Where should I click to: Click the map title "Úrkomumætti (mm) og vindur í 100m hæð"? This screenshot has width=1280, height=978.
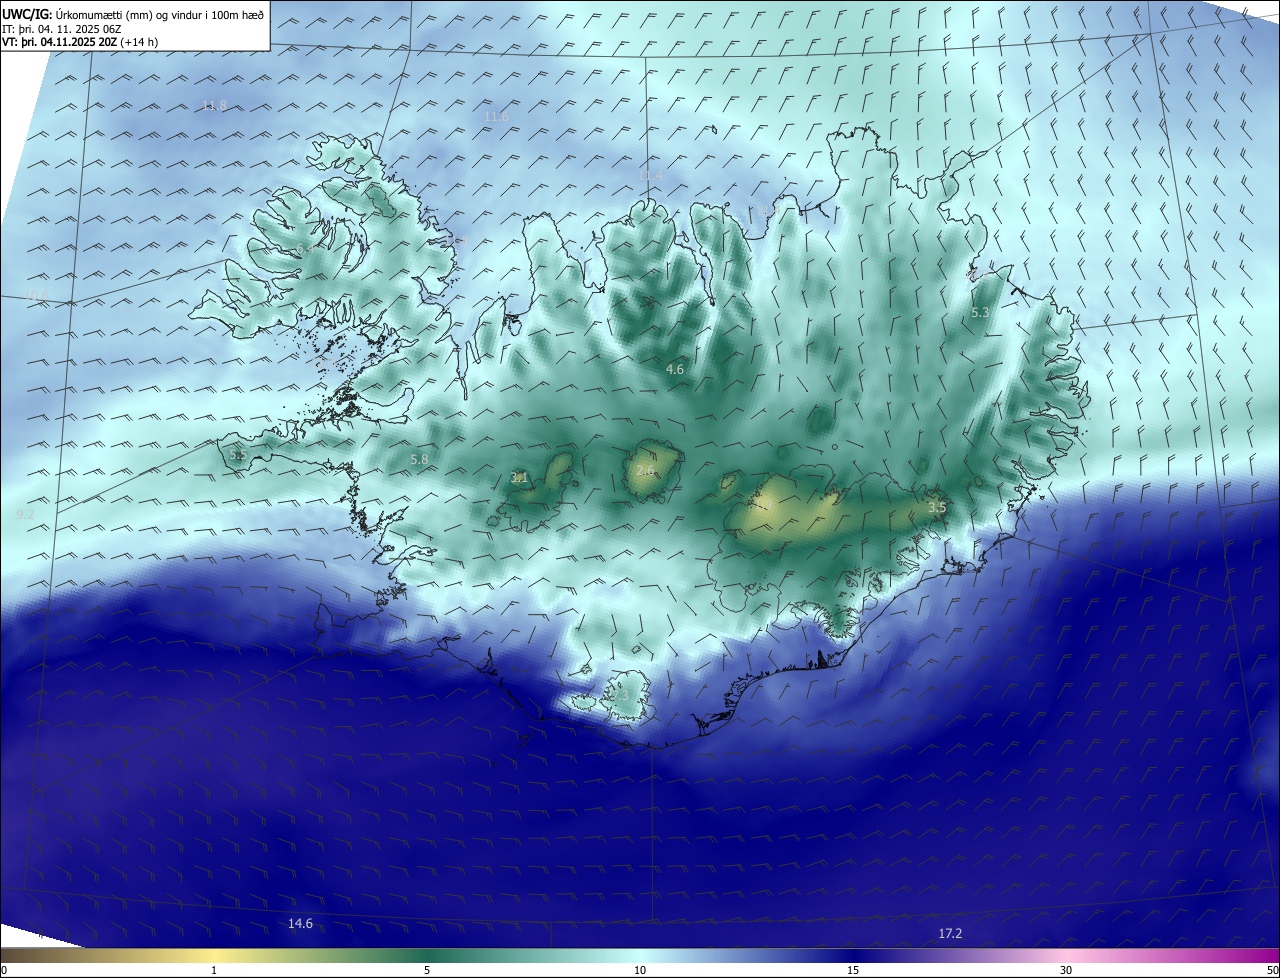pyautogui.click(x=159, y=15)
